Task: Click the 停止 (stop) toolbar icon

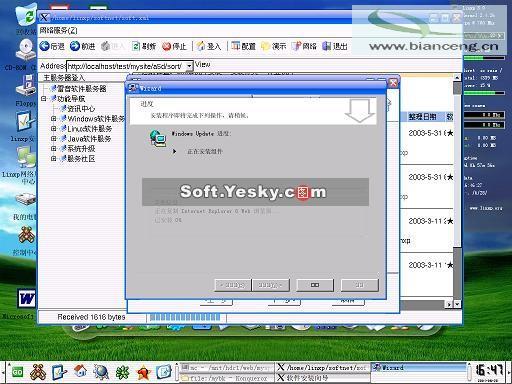Action: point(174,46)
